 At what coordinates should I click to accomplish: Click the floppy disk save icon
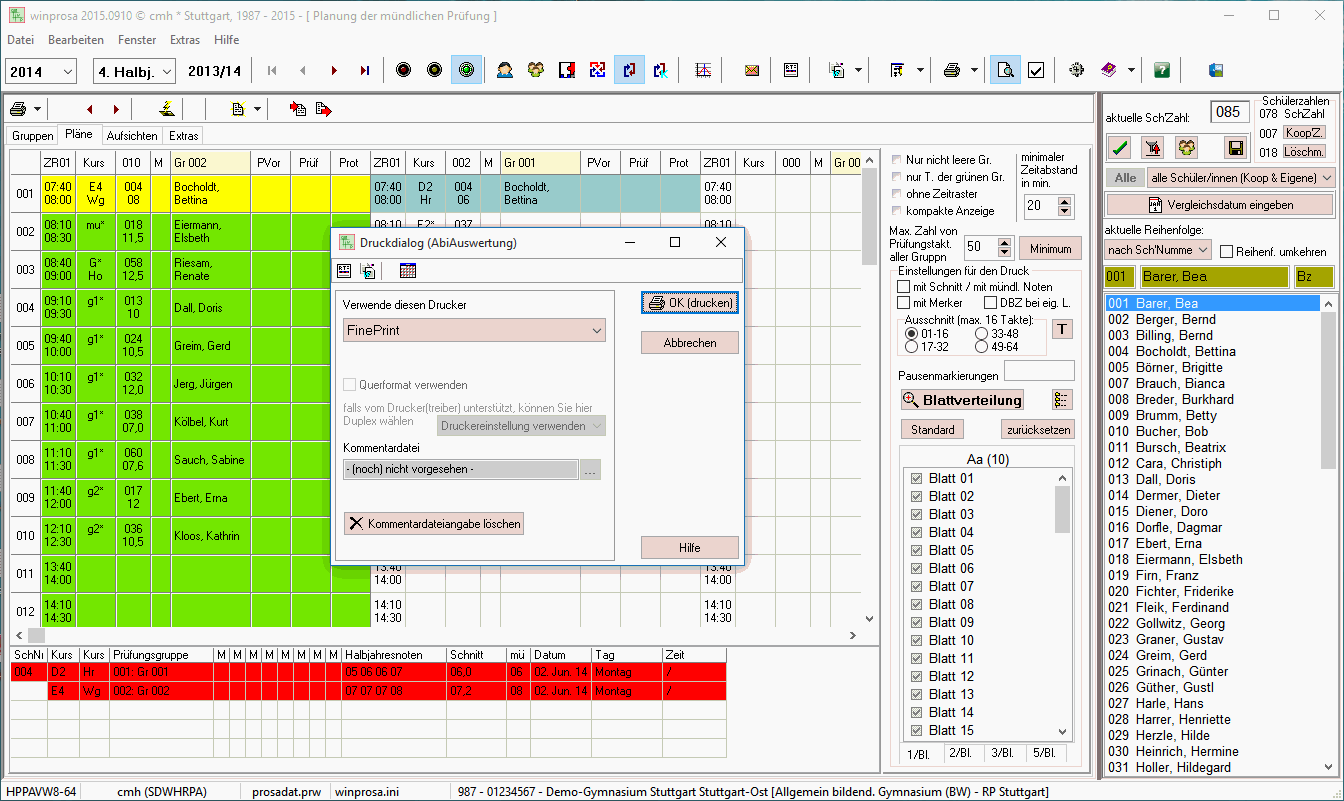tap(1235, 148)
